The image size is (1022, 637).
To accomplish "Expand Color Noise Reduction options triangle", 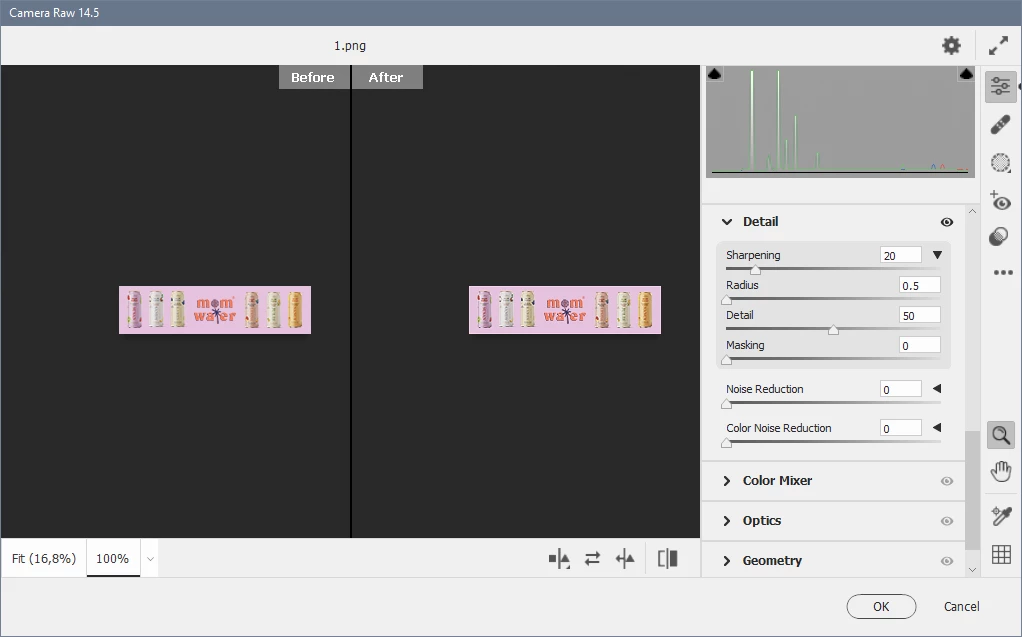I will tap(937, 428).
